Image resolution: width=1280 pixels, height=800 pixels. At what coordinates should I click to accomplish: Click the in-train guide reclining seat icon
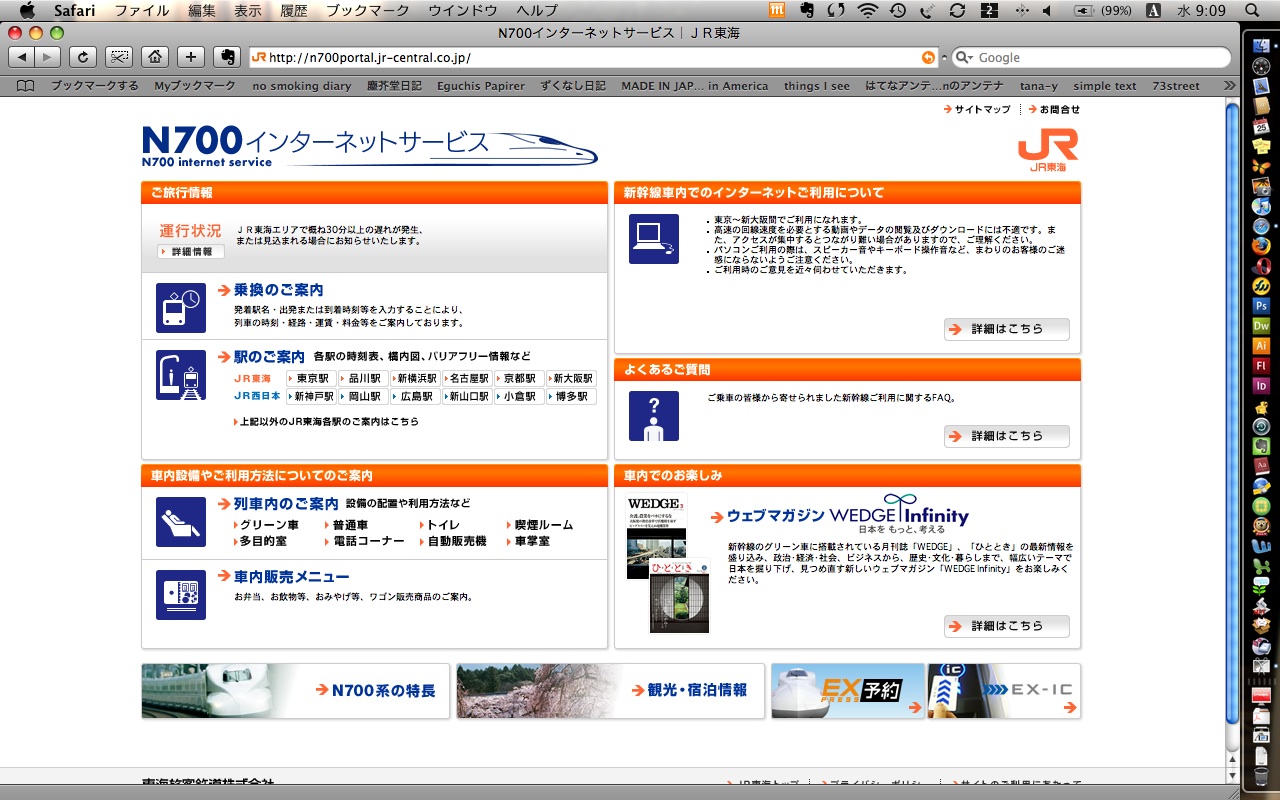[x=181, y=521]
